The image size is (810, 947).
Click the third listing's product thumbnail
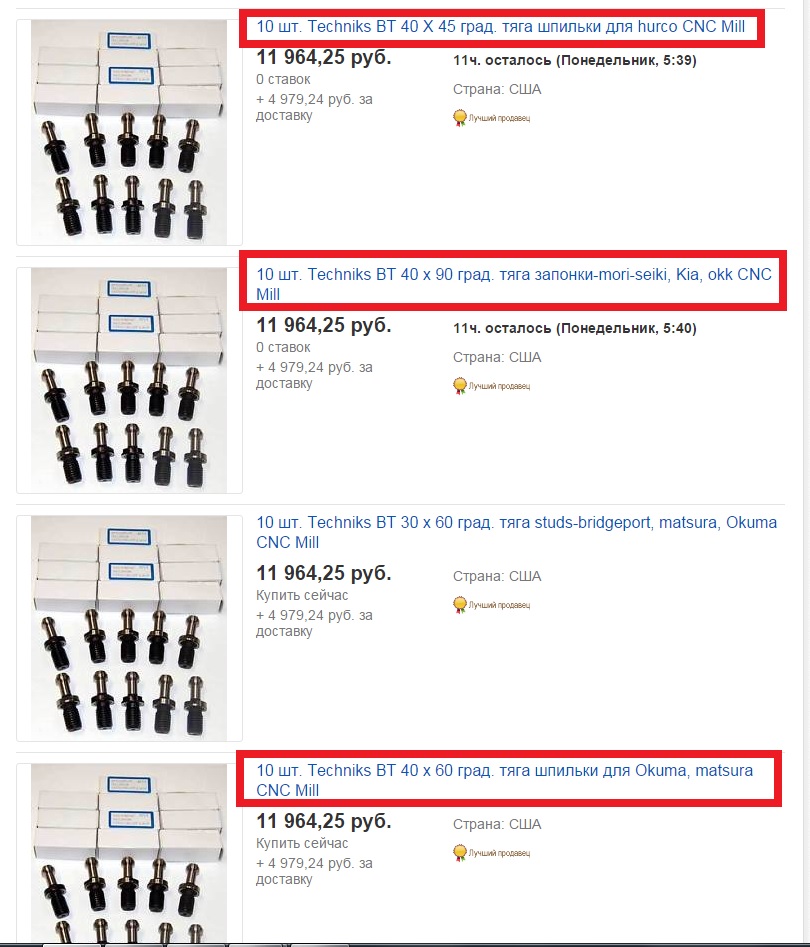tap(129, 628)
